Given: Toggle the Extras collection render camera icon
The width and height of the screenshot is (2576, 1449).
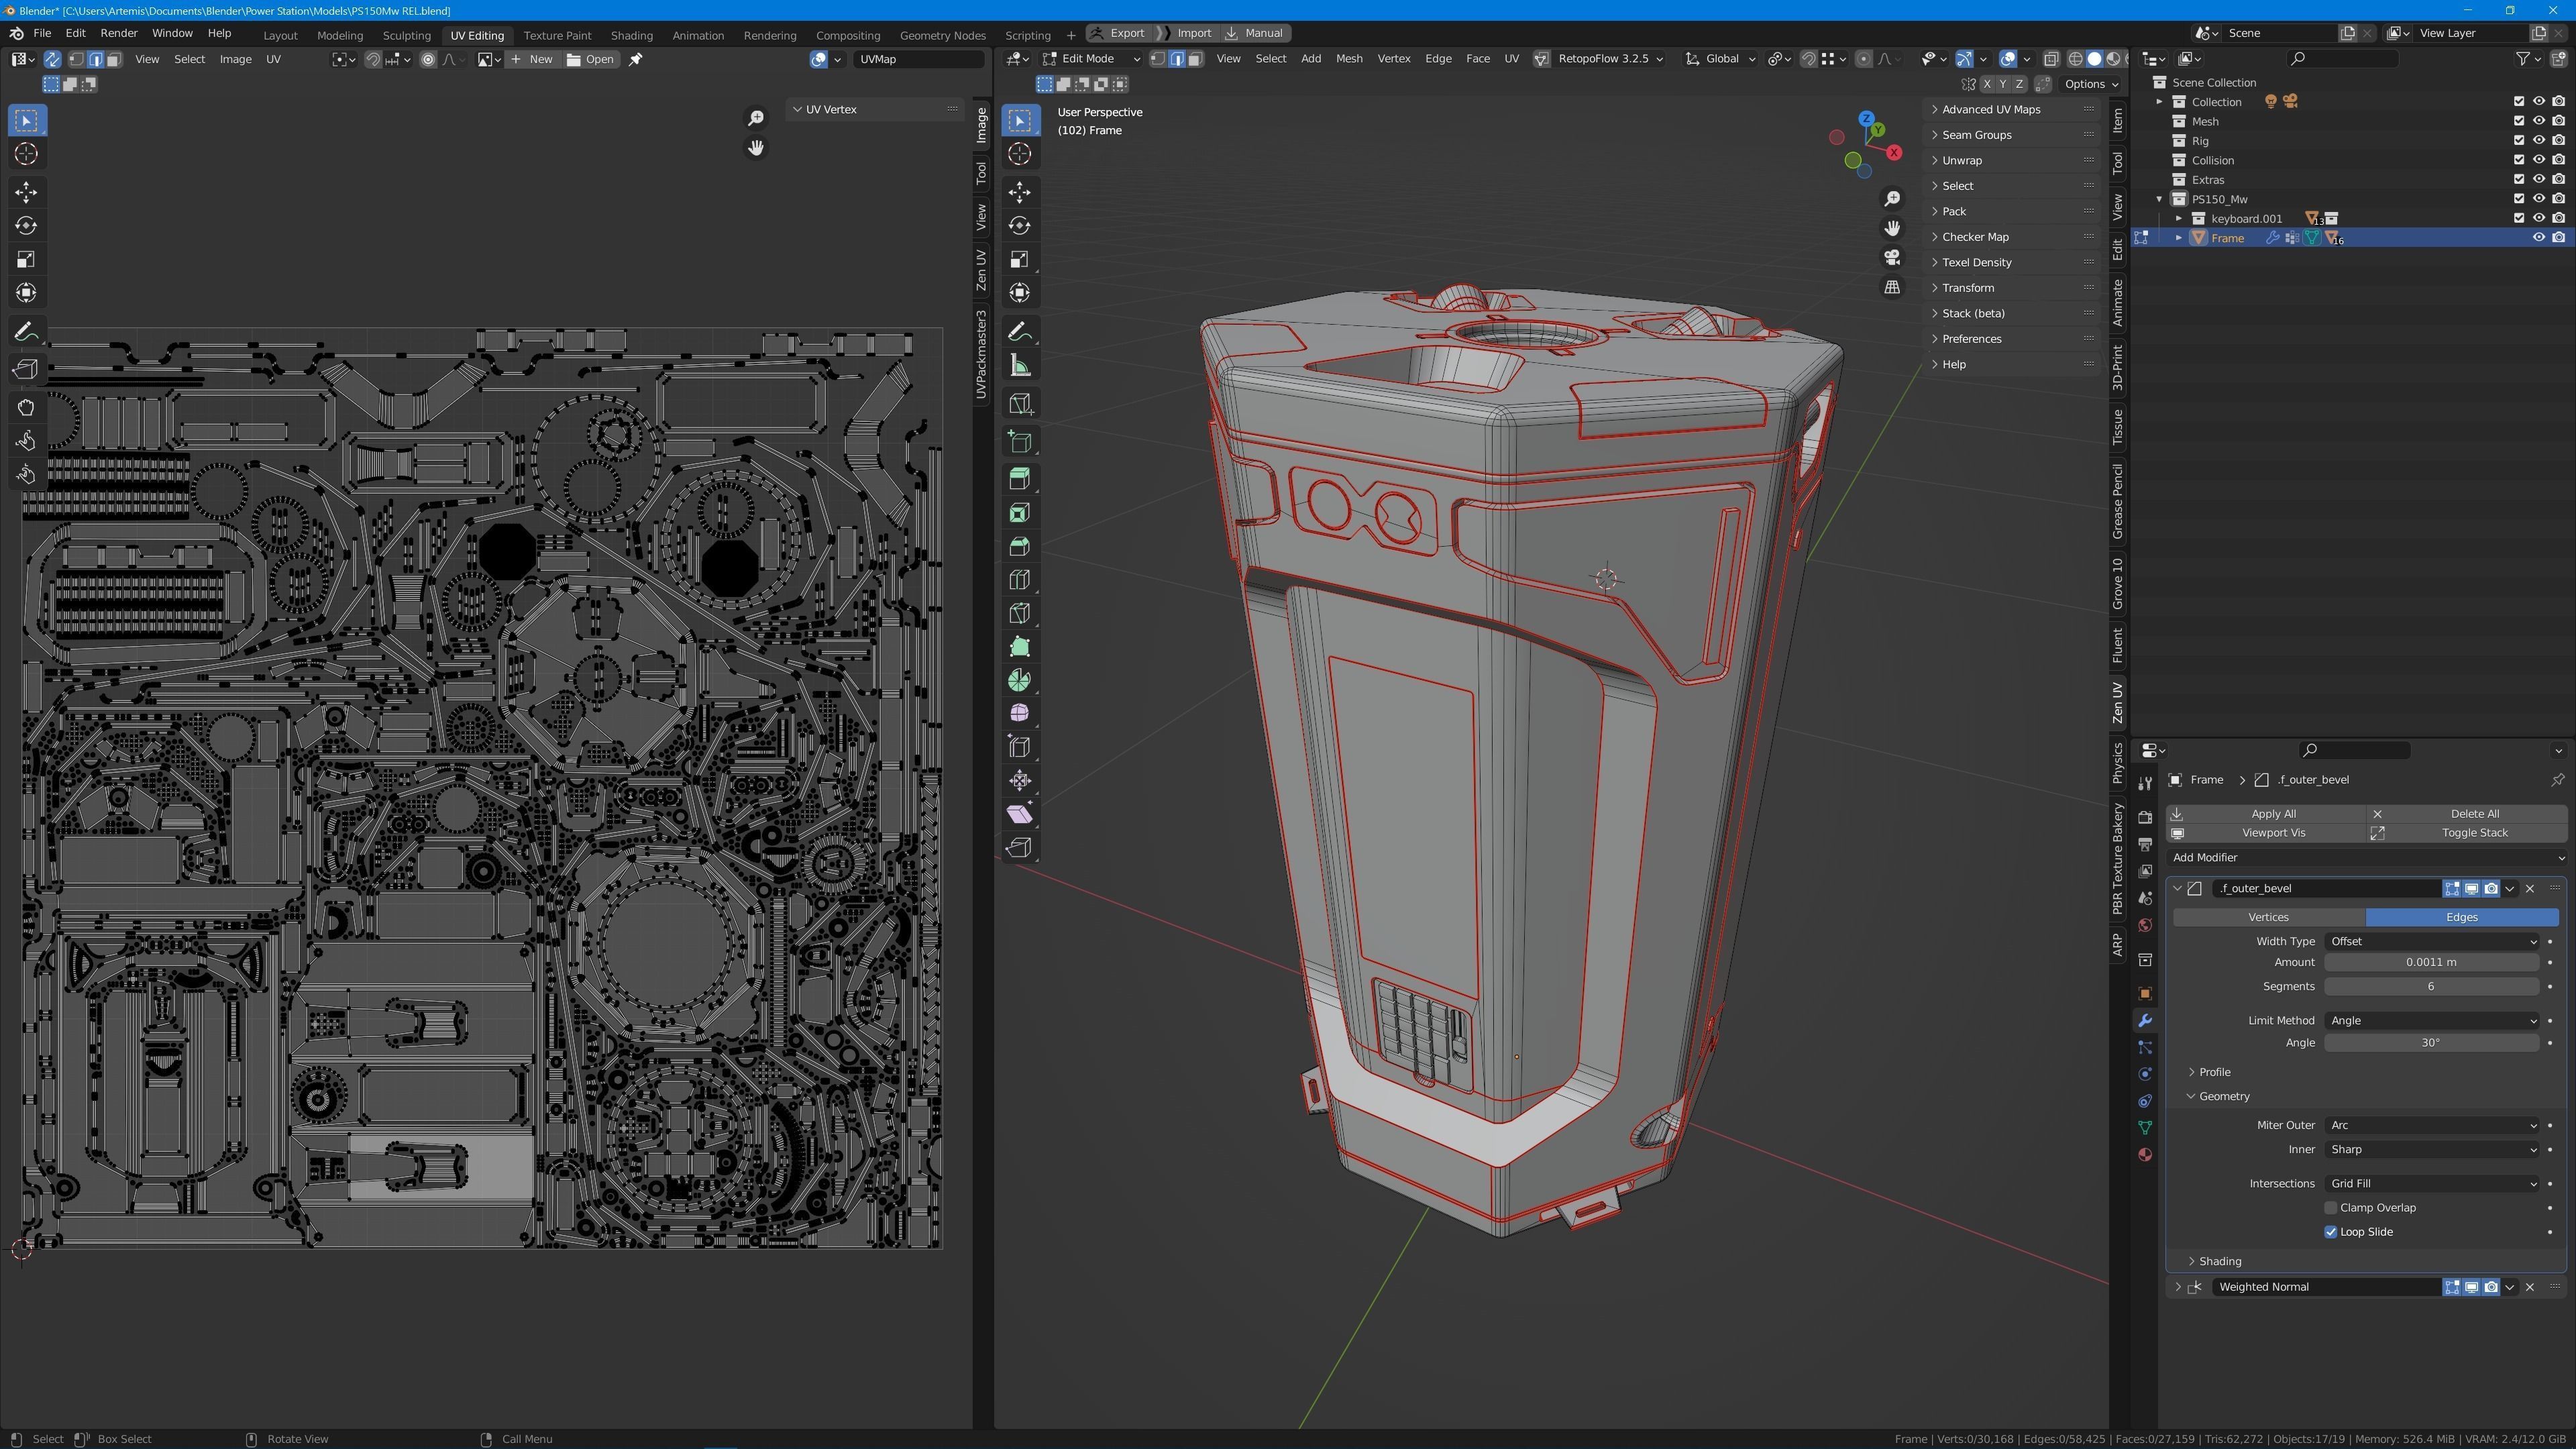Looking at the screenshot, I should point(2558,180).
